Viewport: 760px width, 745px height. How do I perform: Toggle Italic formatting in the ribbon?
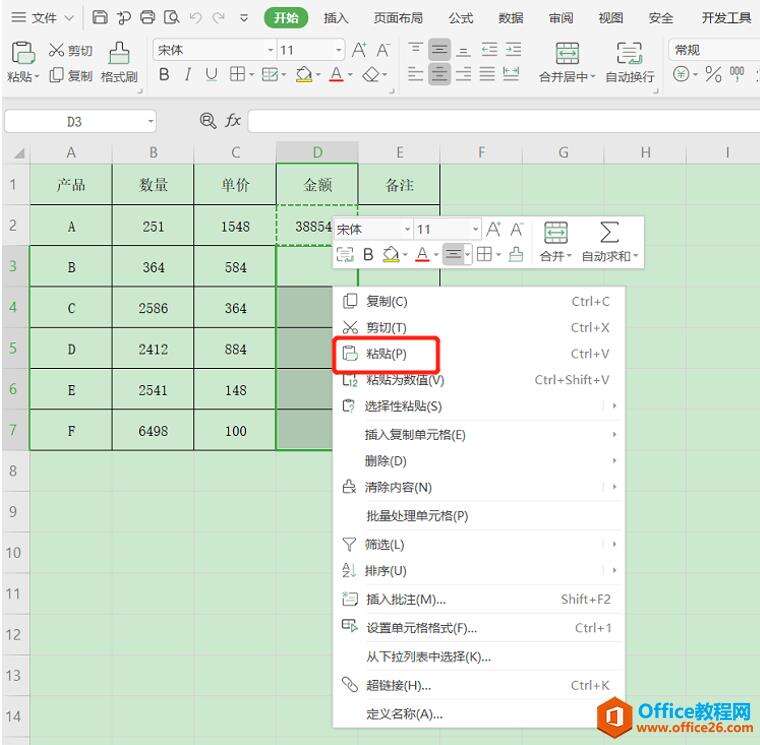pos(187,75)
